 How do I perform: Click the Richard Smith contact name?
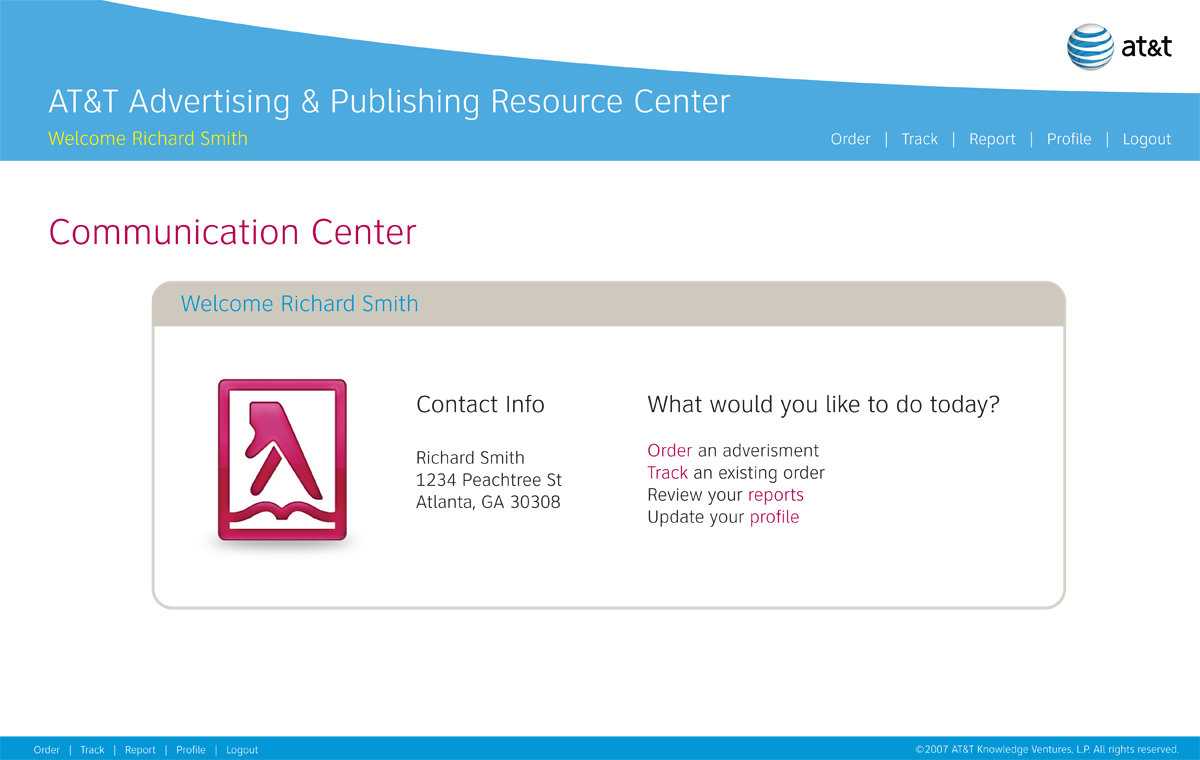[x=470, y=457]
